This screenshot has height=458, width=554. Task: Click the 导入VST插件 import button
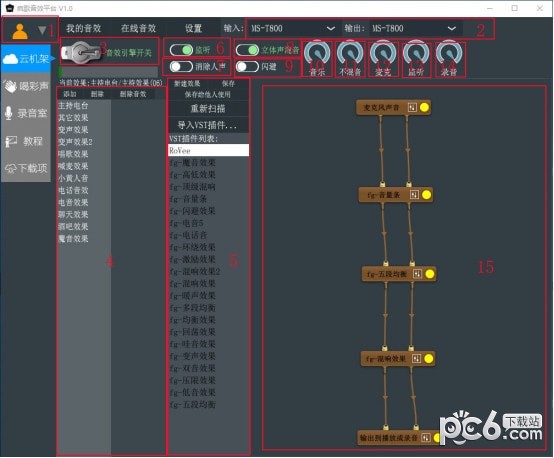pyautogui.click(x=208, y=125)
